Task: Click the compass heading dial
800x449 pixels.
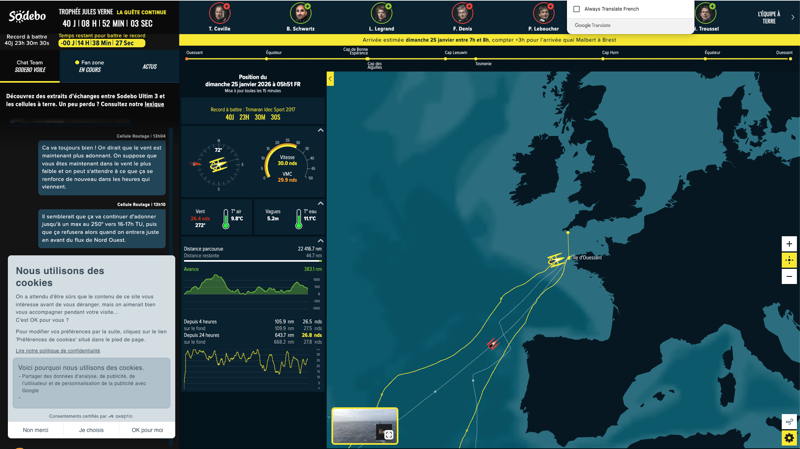Action: coord(218,164)
